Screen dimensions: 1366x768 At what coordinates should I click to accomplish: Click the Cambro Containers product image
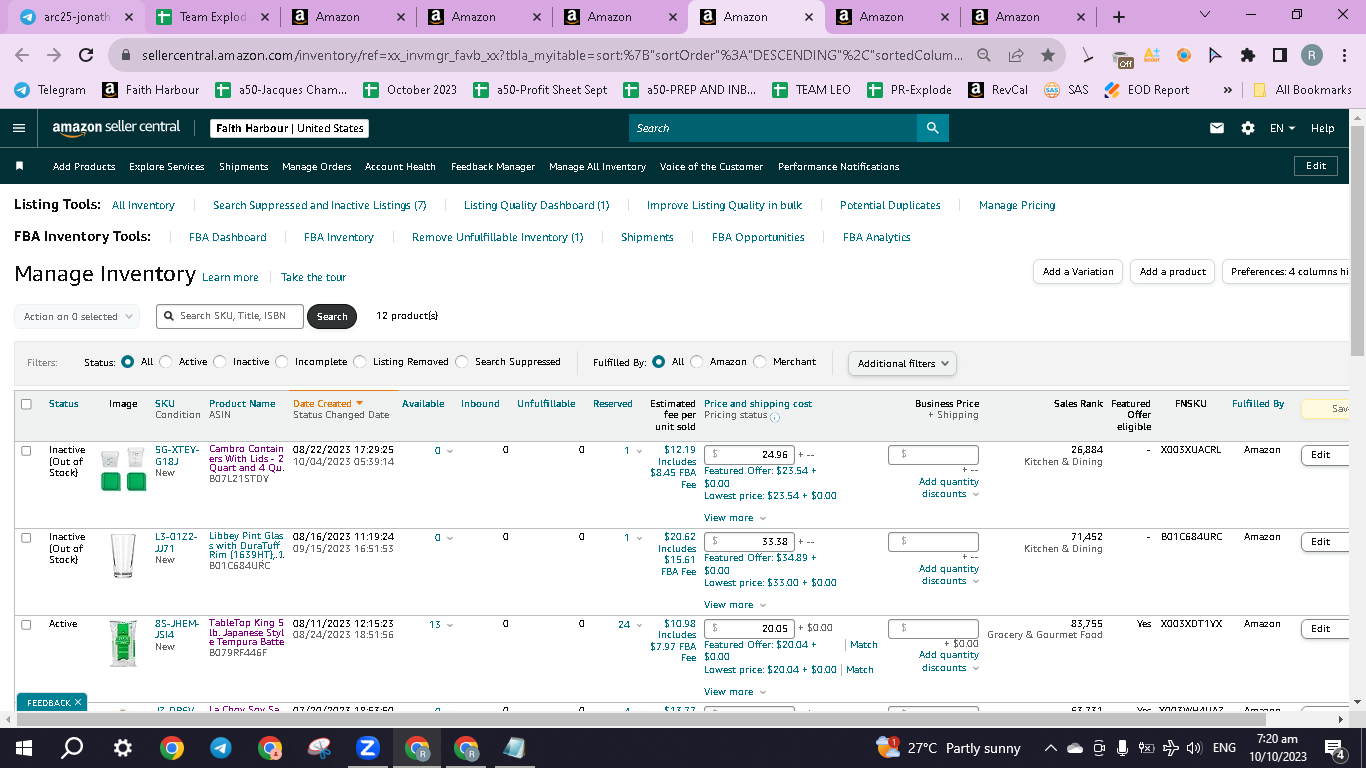click(123, 469)
